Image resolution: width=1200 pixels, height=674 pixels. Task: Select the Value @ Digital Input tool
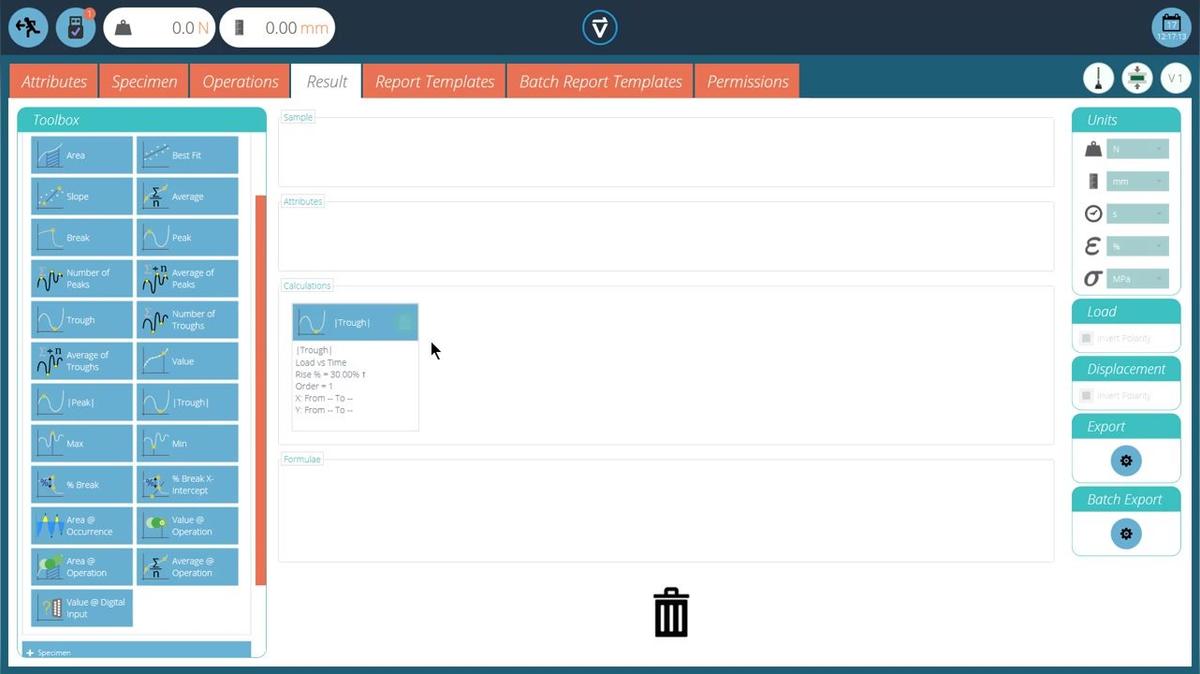(82, 608)
